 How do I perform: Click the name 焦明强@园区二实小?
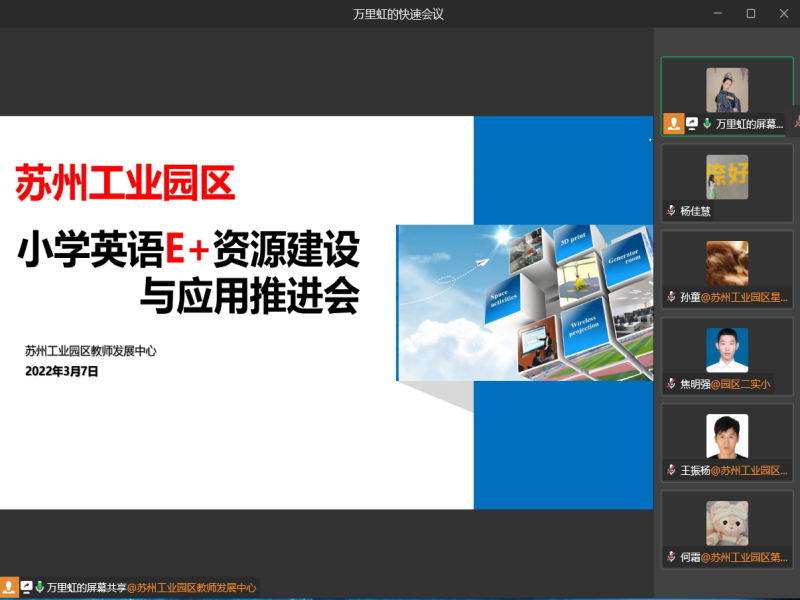(x=725, y=384)
